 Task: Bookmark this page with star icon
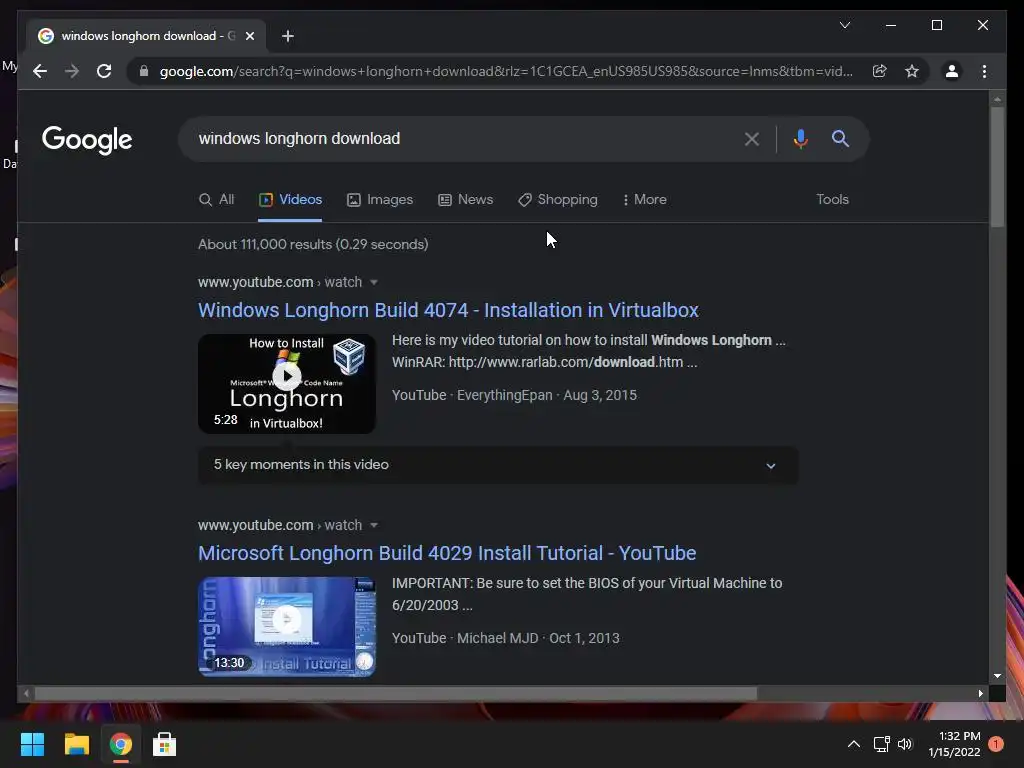912,71
